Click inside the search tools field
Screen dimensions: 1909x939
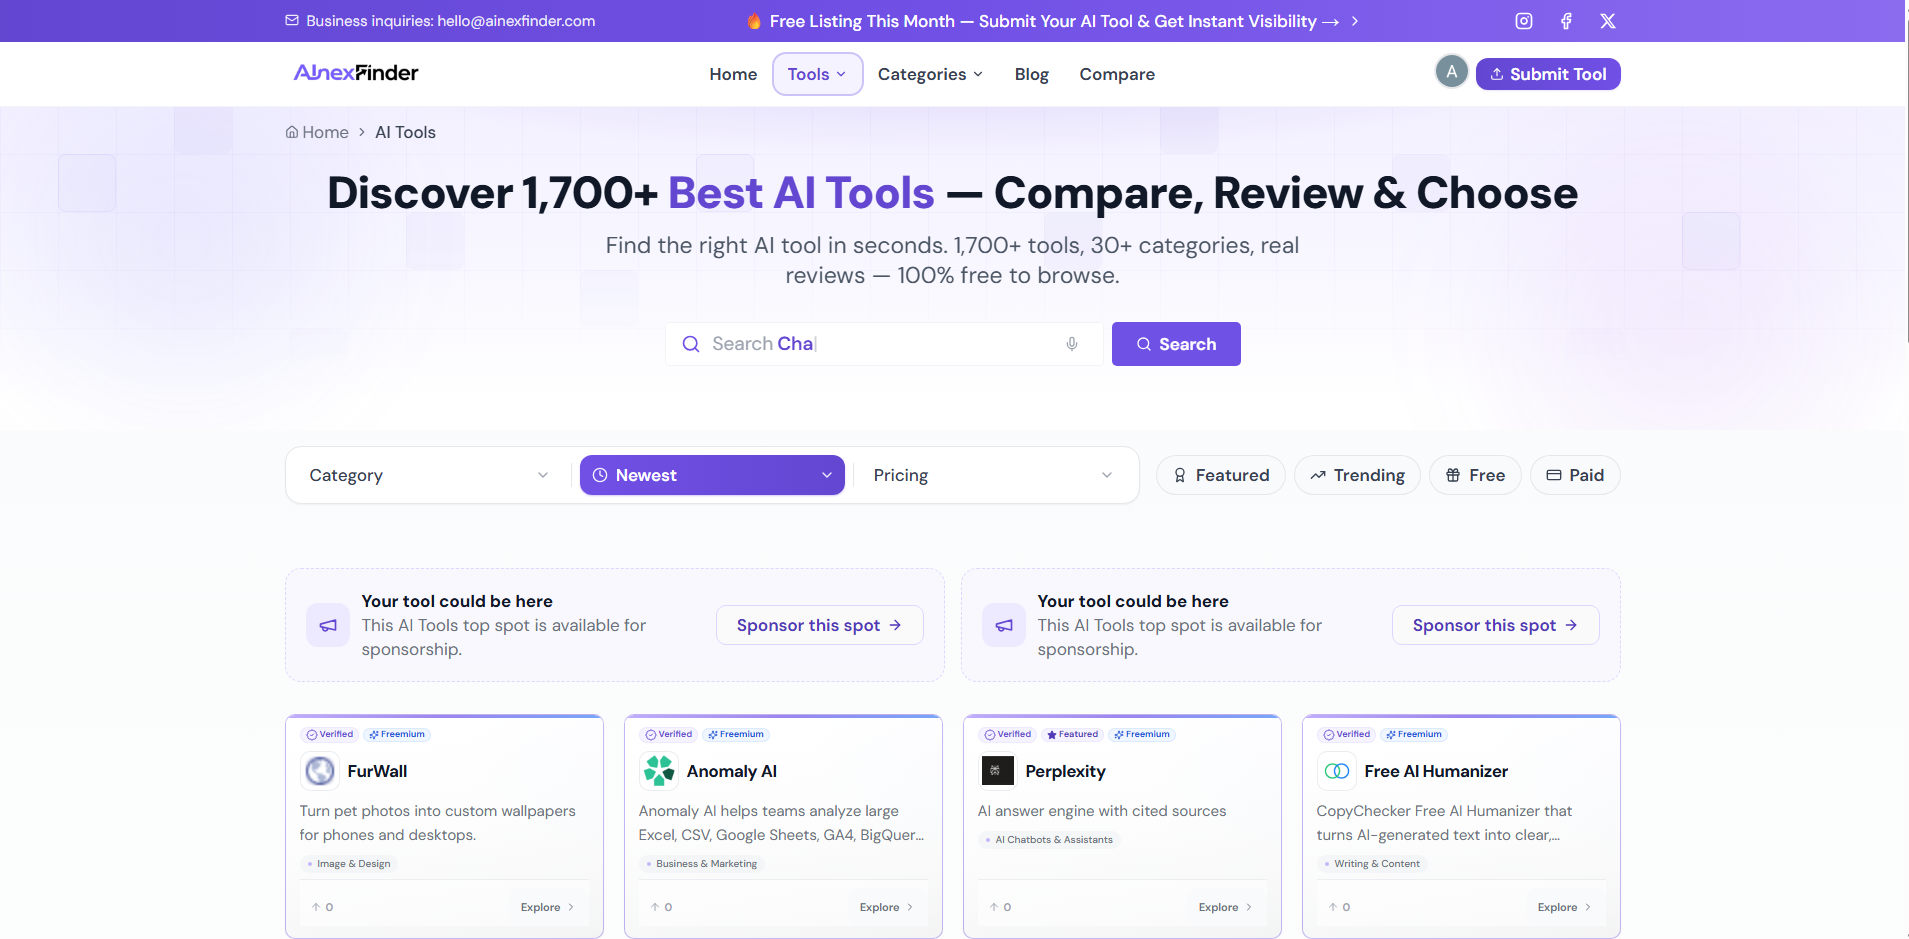pyautogui.click(x=884, y=344)
